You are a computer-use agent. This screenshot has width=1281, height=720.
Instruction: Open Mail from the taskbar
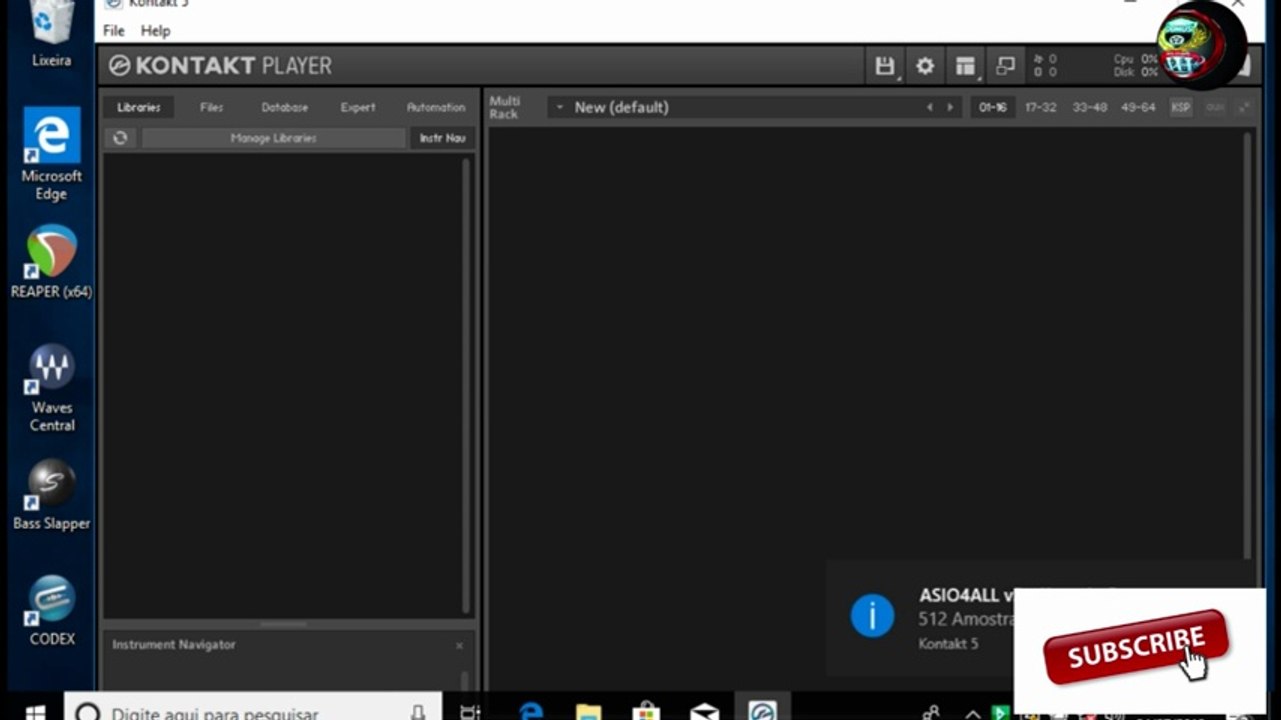(705, 711)
